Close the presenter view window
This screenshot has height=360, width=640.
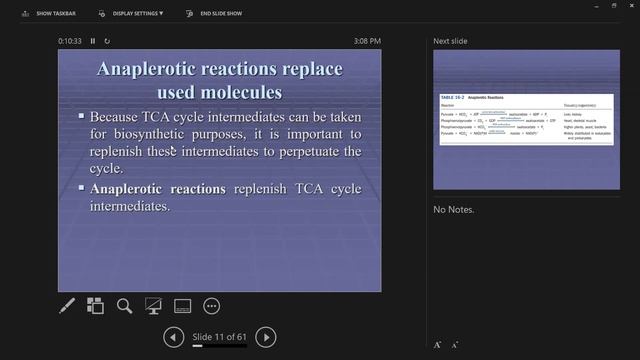(631, 6)
